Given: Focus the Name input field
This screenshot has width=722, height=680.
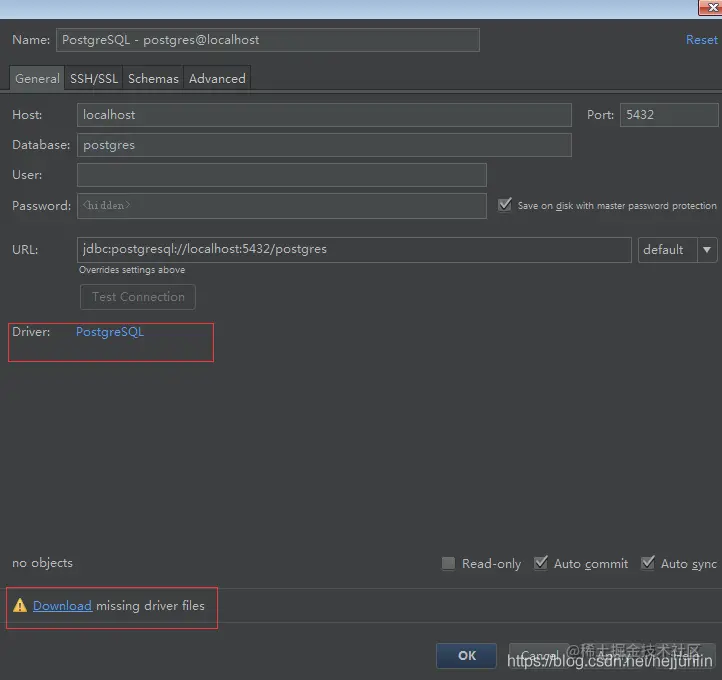Looking at the screenshot, I should (x=268, y=40).
